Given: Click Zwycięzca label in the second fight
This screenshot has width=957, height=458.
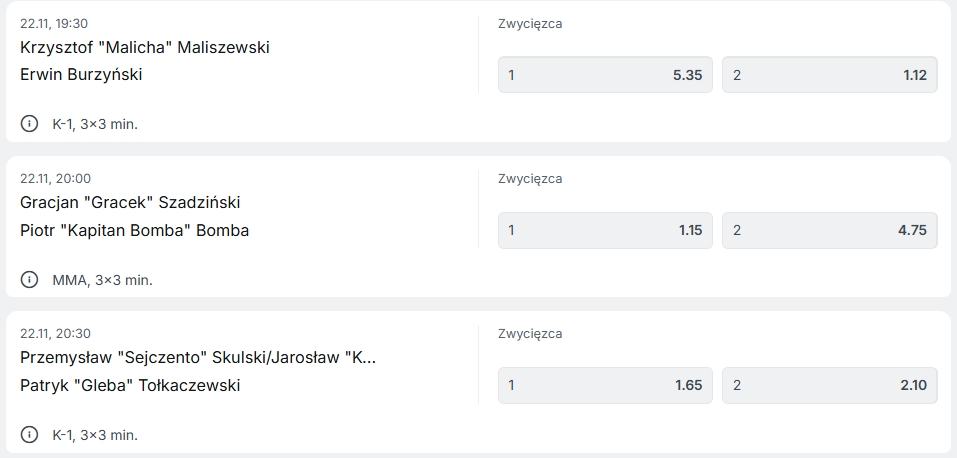Looking at the screenshot, I should (x=530, y=179).
